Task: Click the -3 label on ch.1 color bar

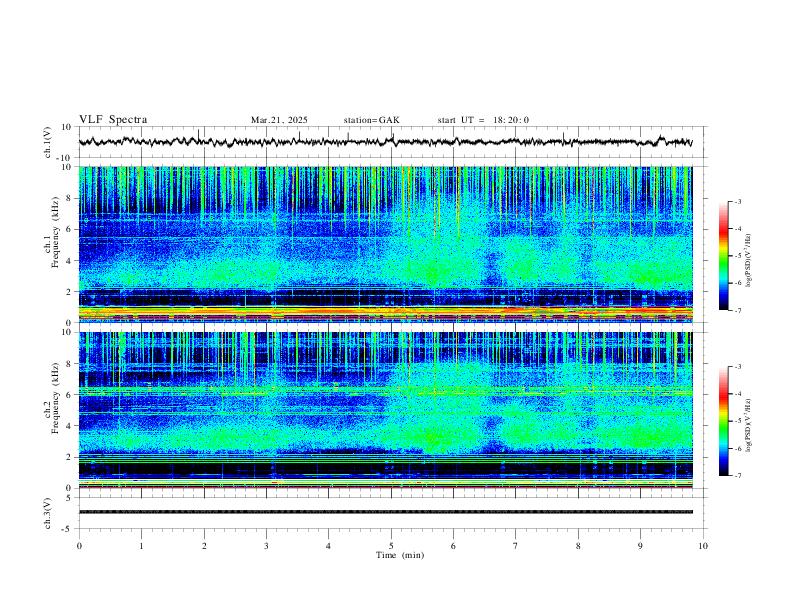Action: coord(737,202)
